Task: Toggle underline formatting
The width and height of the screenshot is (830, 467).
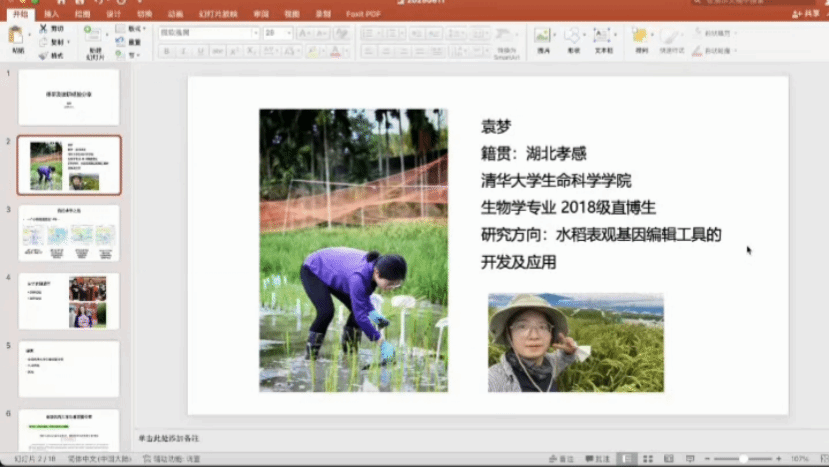Action: (199, 51)
